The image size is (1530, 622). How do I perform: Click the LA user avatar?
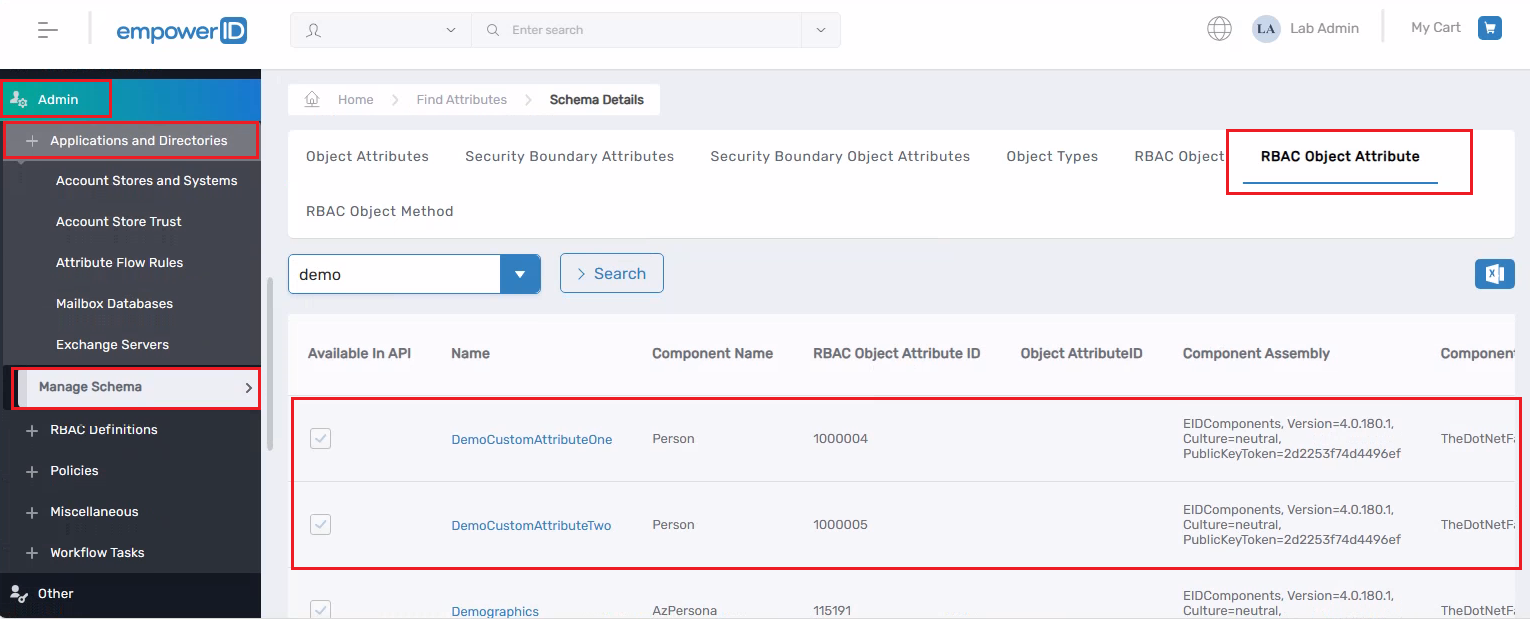click(x=1266, y=28)
